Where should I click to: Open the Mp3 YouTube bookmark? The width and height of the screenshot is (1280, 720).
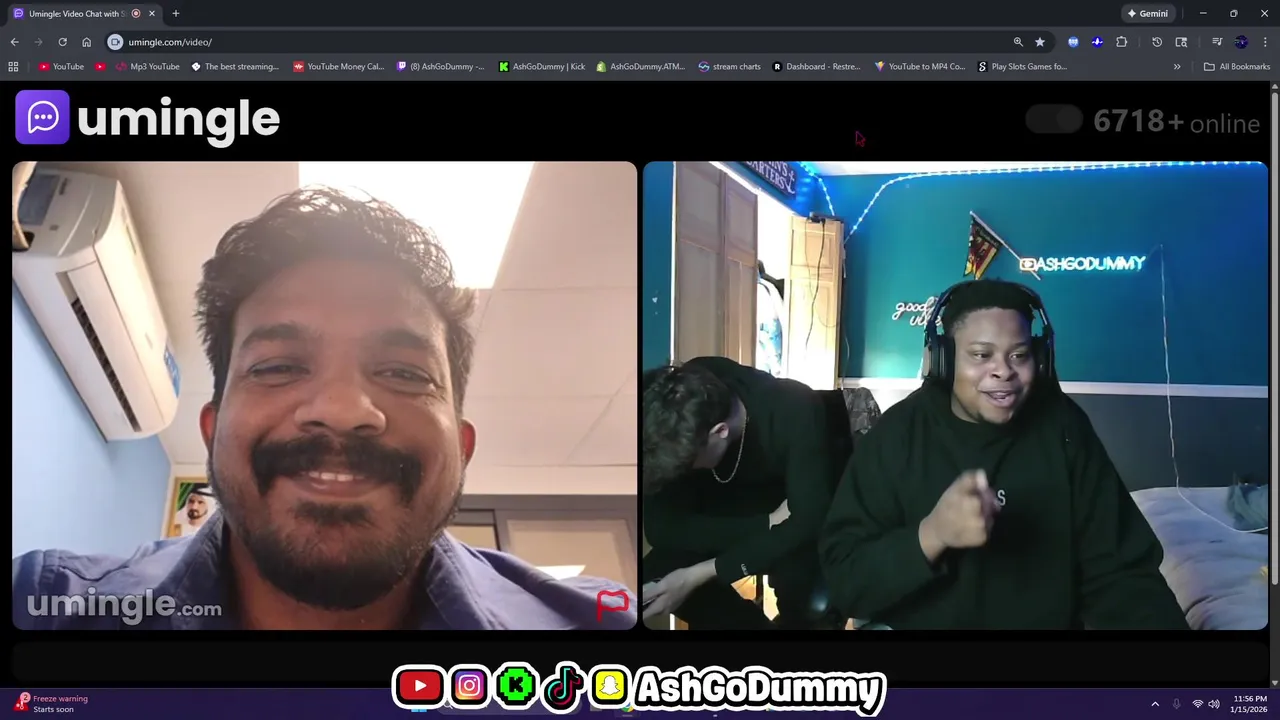pyautogui.click(x=148, y=66)
